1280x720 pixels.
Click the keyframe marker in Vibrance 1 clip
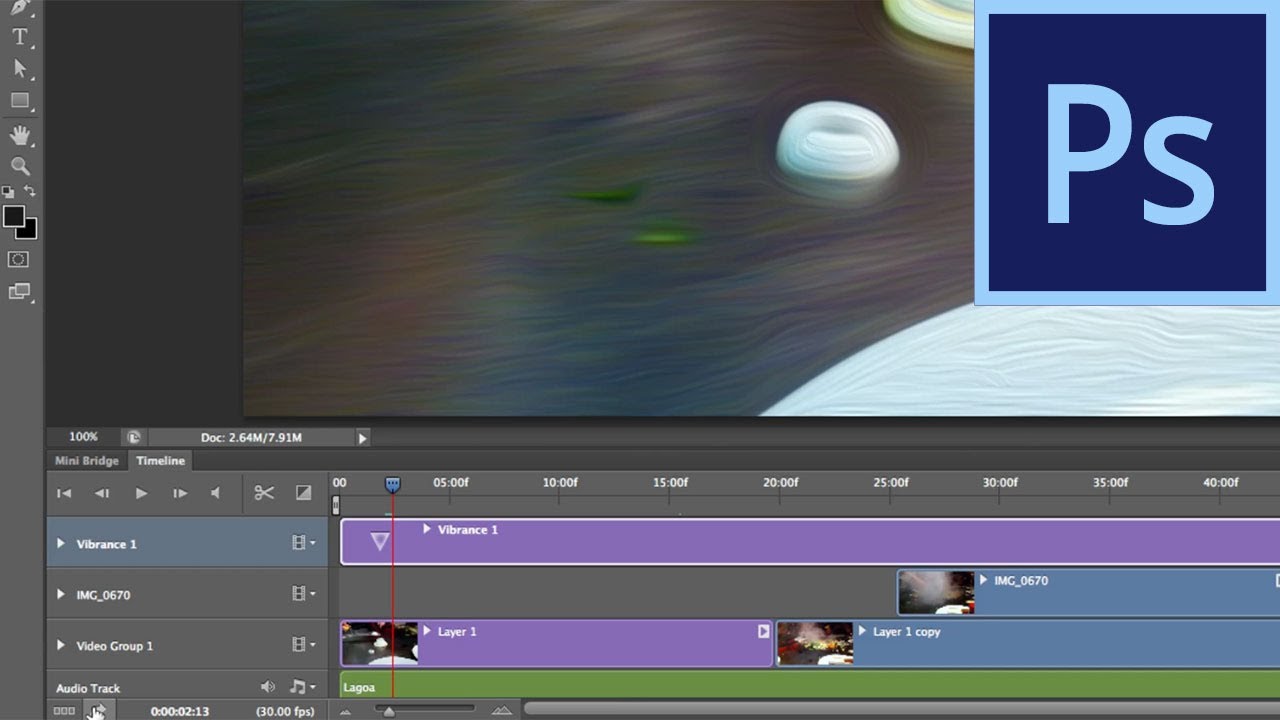click(x=380, y=541)
